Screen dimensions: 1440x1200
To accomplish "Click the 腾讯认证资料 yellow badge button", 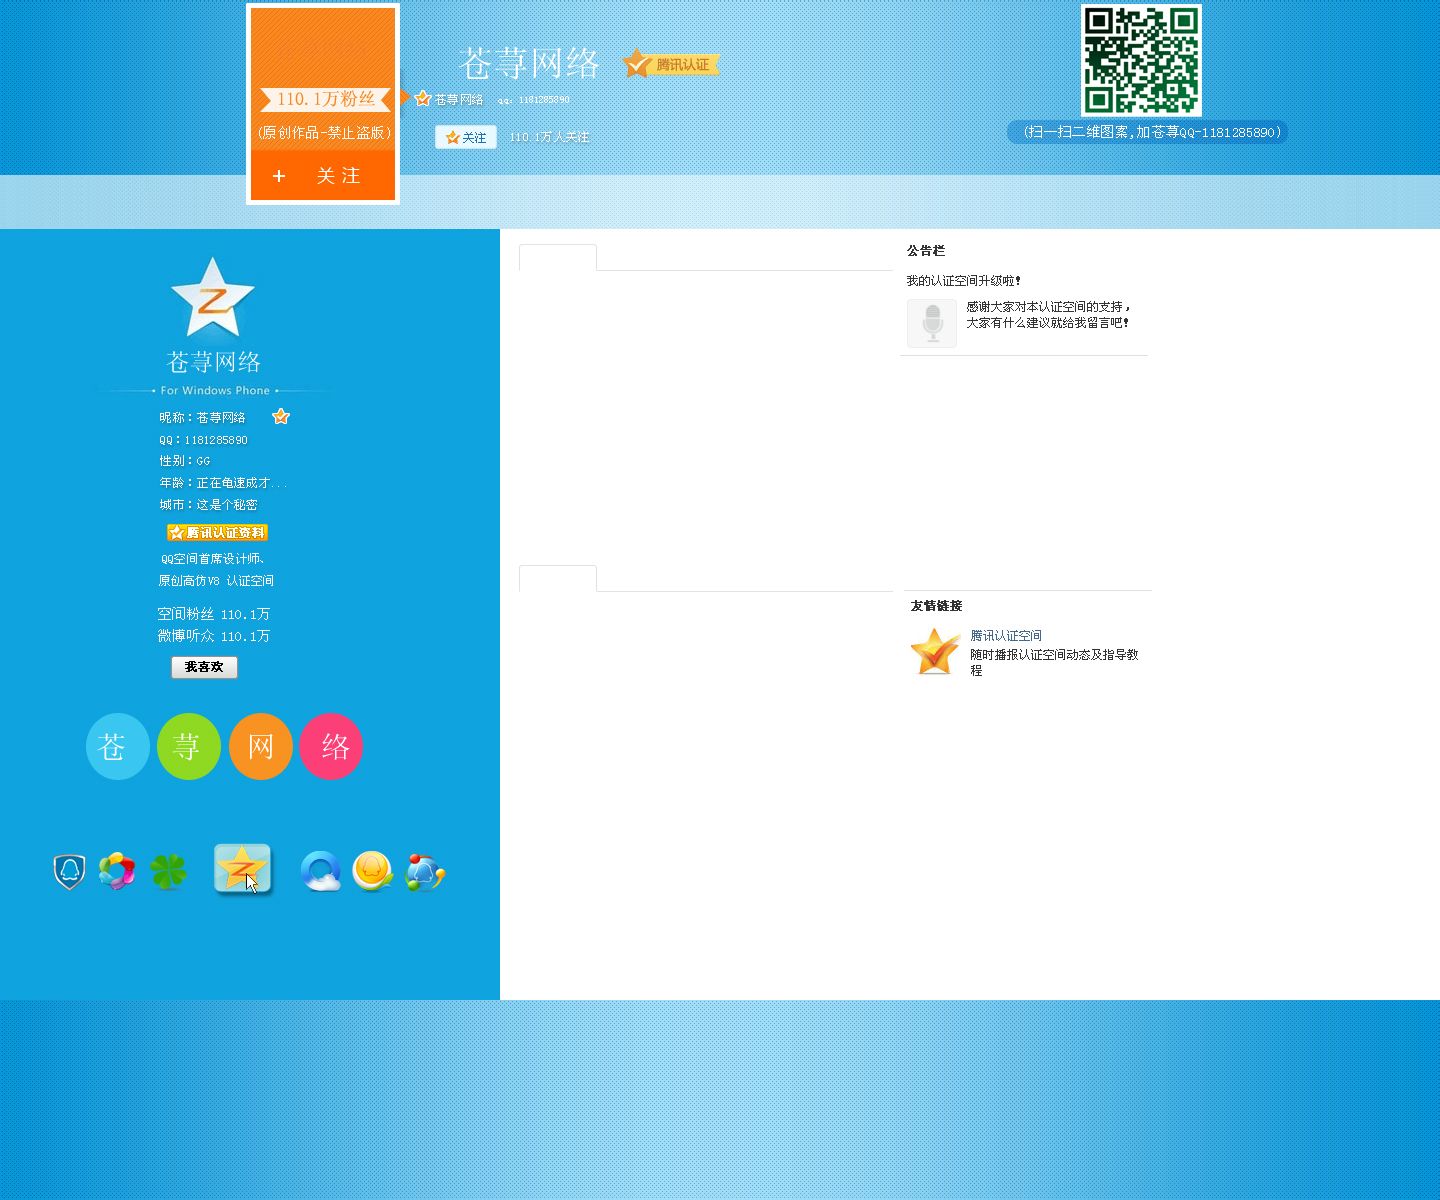I will coord(217,533).
